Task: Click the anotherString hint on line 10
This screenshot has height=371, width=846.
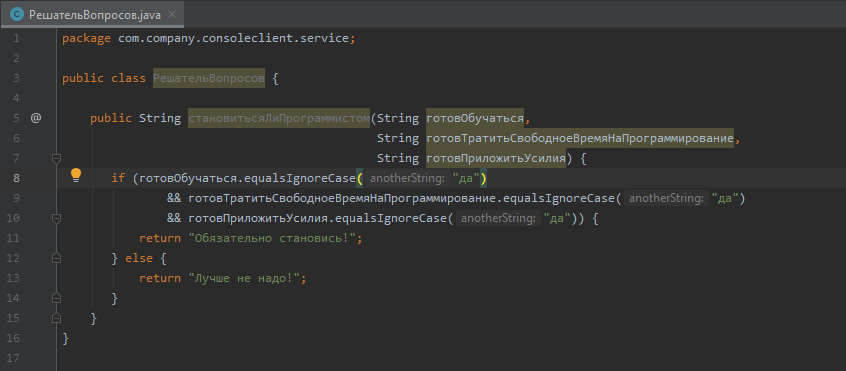Action: click(499, 218)
